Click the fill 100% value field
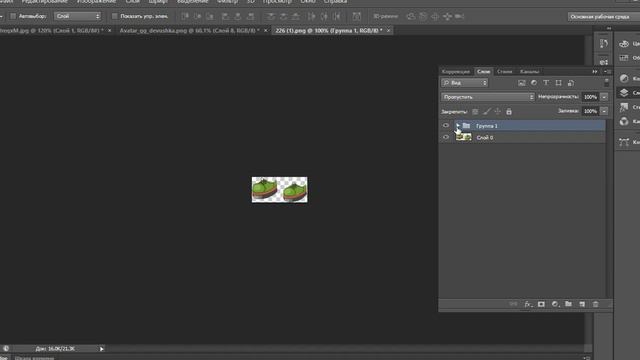The height and width of the screenshot is (360, 640). [x=590, y=111]
